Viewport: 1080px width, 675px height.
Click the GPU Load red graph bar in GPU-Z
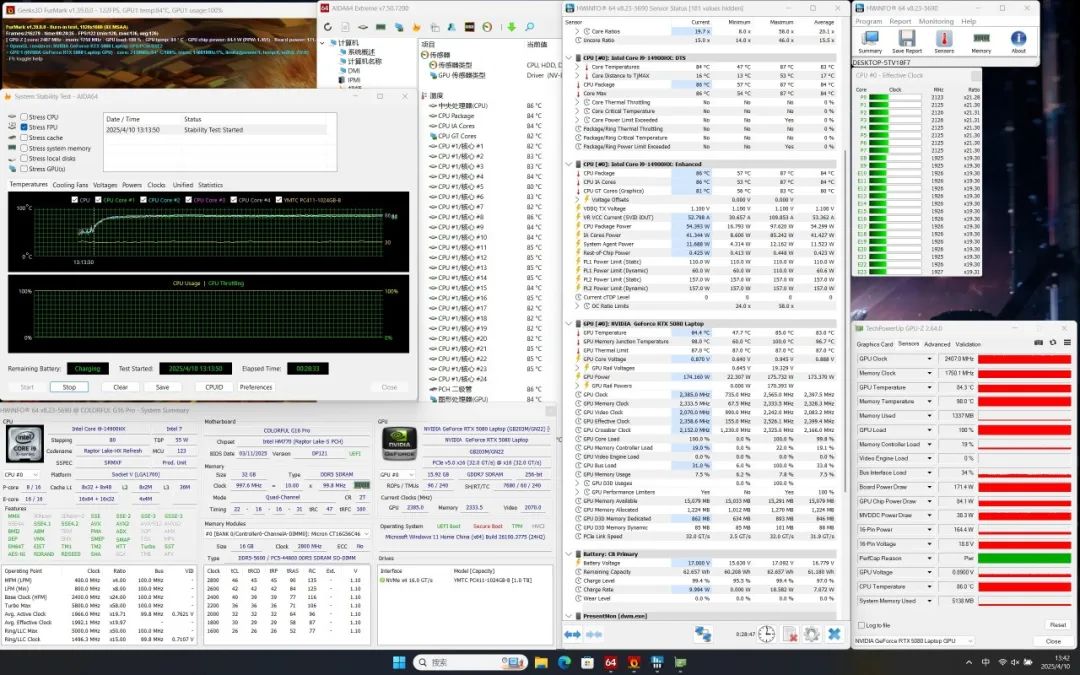(x=1025, y=430)
